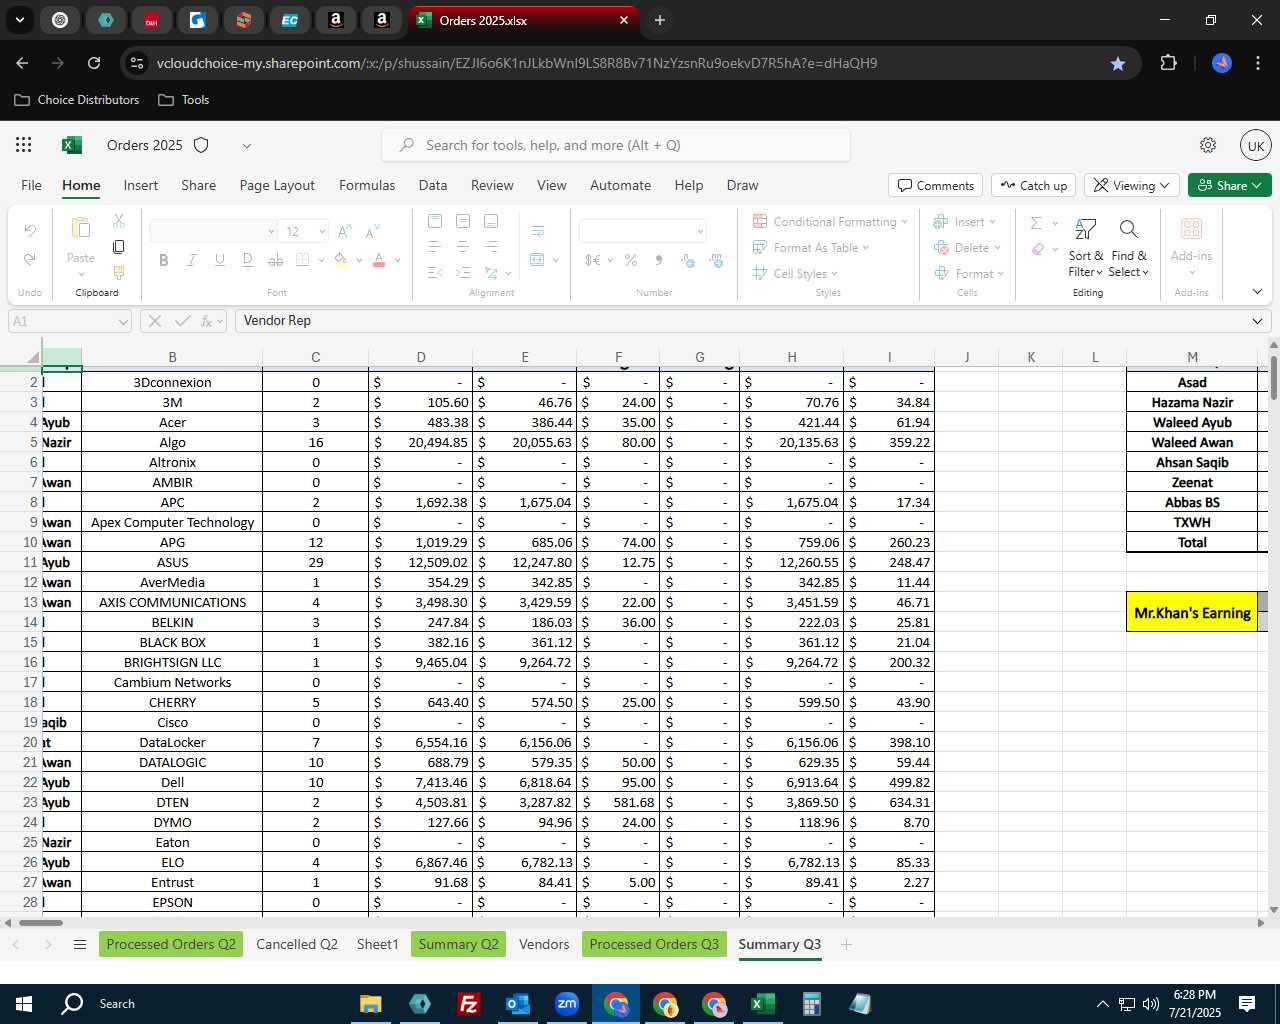The height and width of the screenshot is (1024, 1280).
Task: Click the Add-ins icon
Action: point(1192,229)
